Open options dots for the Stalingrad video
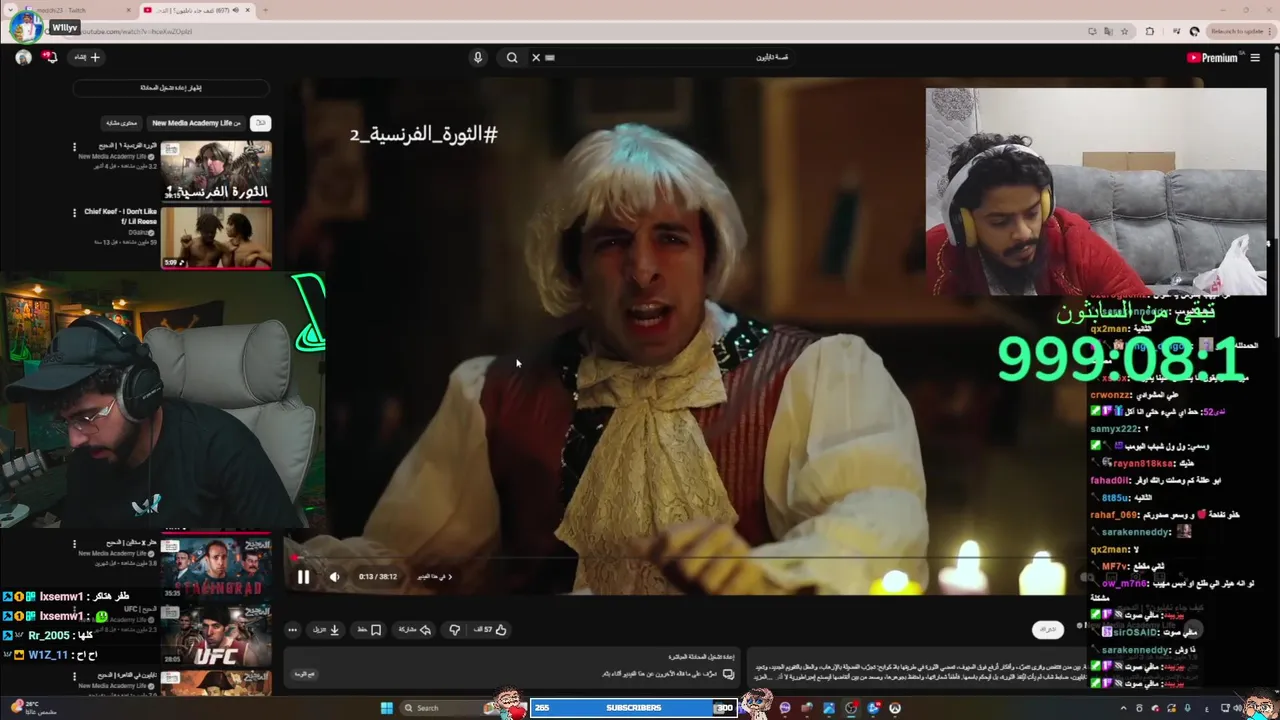 pyautogui.click(x=74, y=545)
